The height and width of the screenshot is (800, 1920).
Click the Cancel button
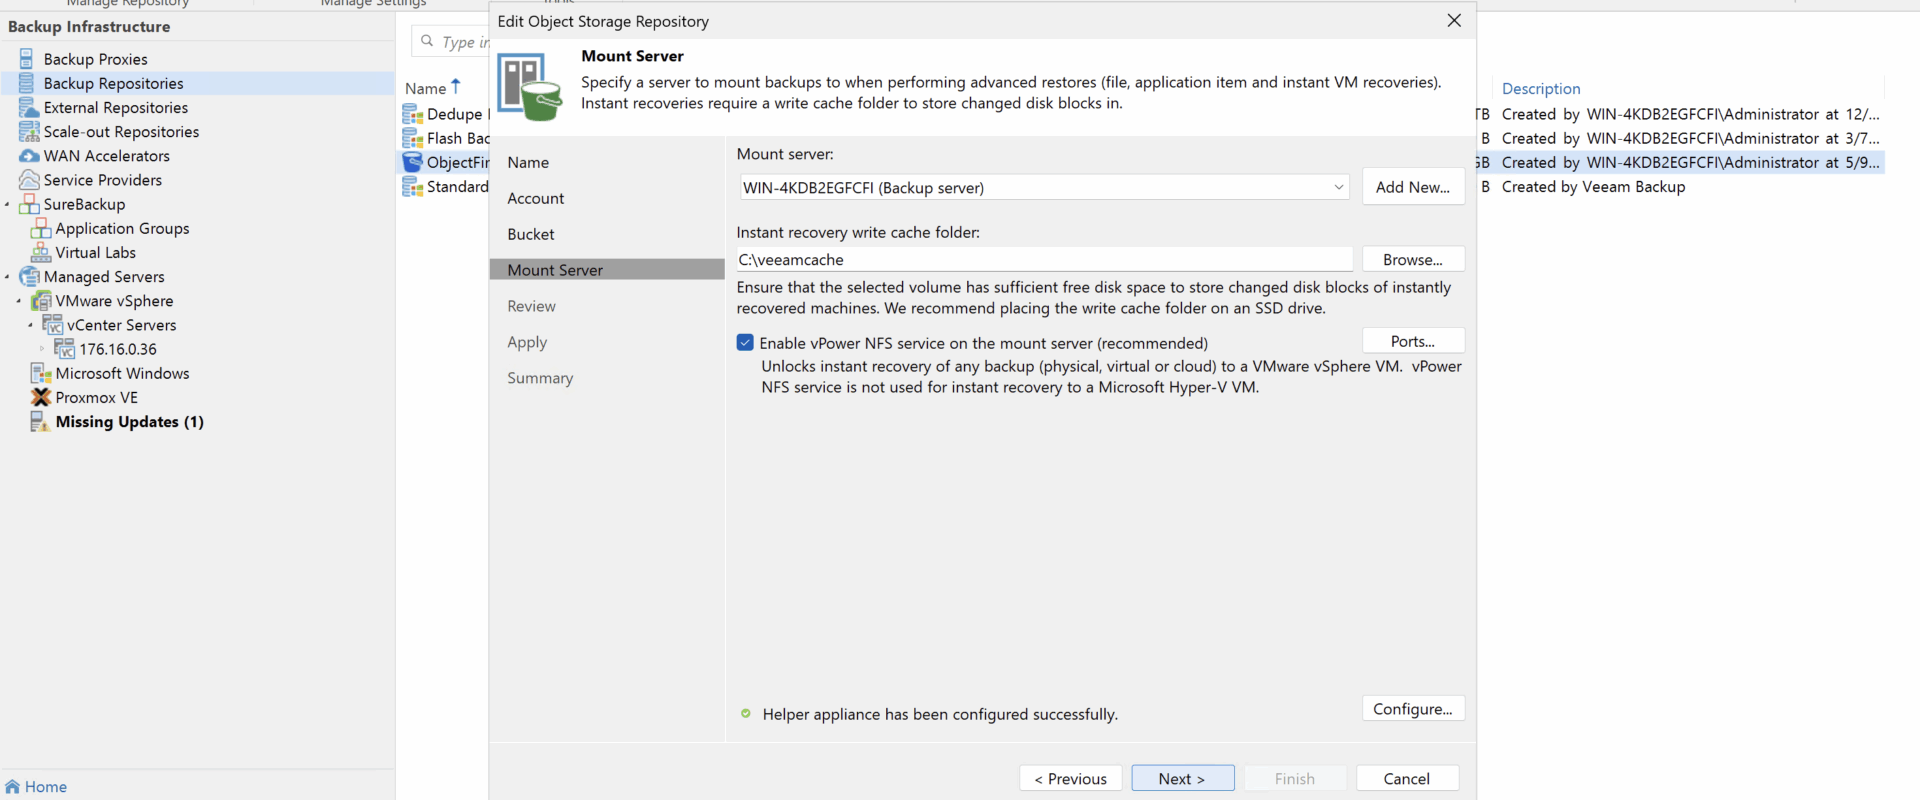(1407, 778)
